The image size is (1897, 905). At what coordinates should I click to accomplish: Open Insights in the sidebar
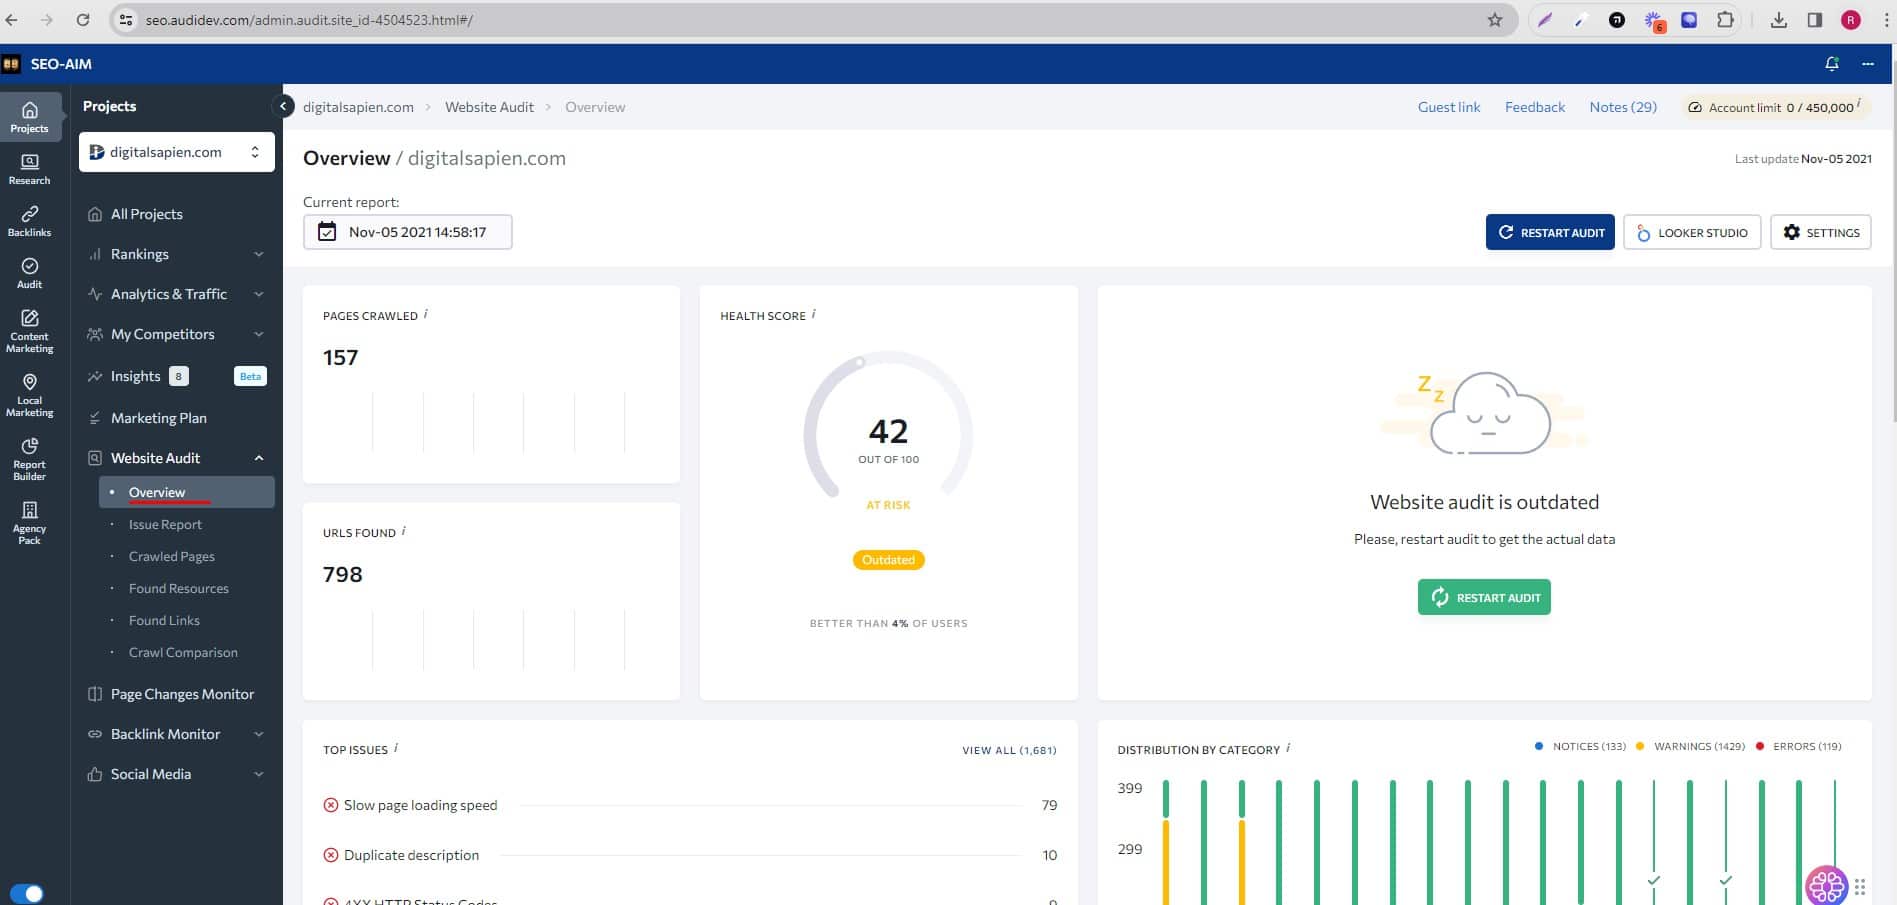(x=136, y=376)
